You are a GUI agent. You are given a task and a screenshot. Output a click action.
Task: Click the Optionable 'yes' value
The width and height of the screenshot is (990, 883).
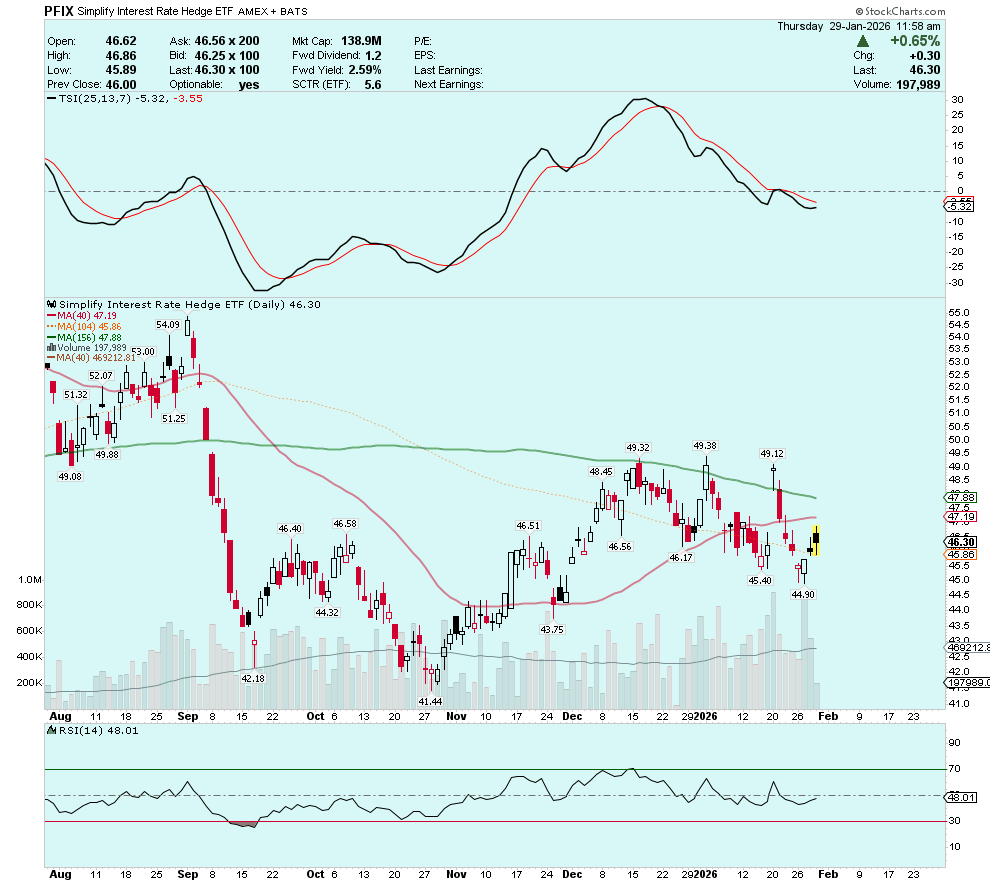click(x=249, y=85)
